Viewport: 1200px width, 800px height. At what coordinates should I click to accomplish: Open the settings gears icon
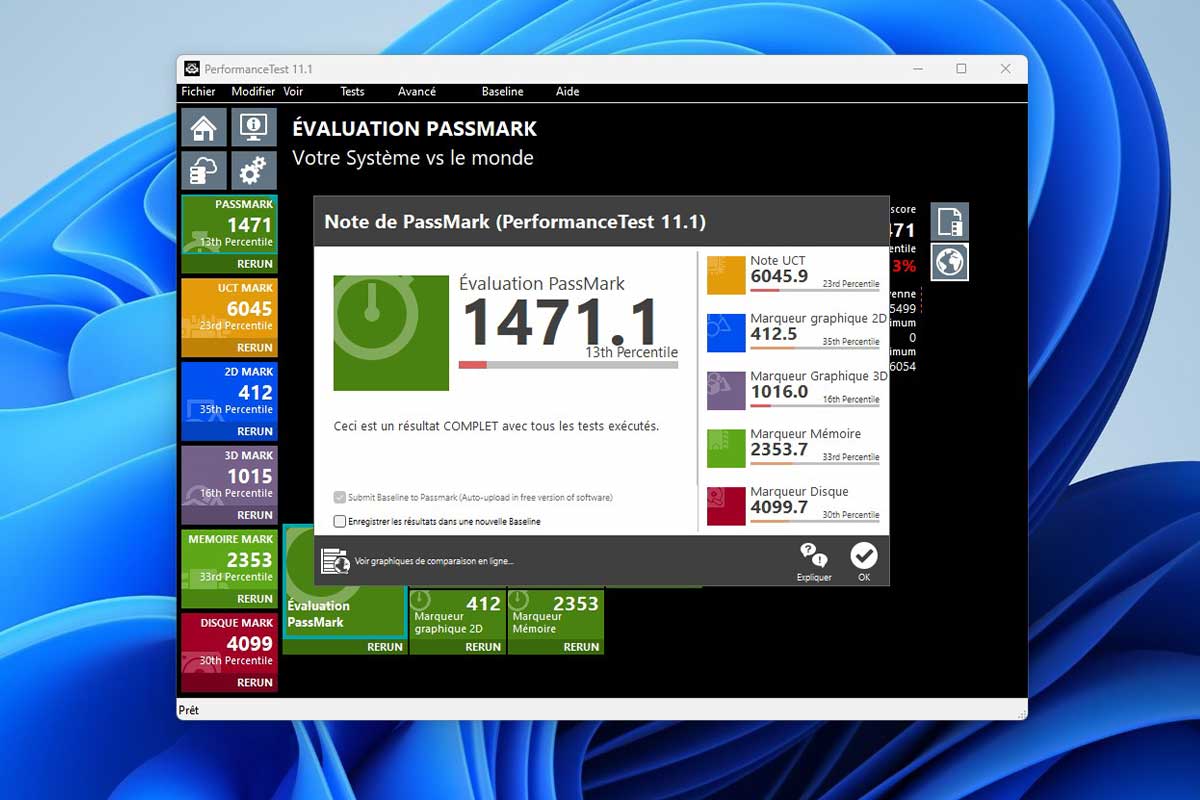[254, 170]
